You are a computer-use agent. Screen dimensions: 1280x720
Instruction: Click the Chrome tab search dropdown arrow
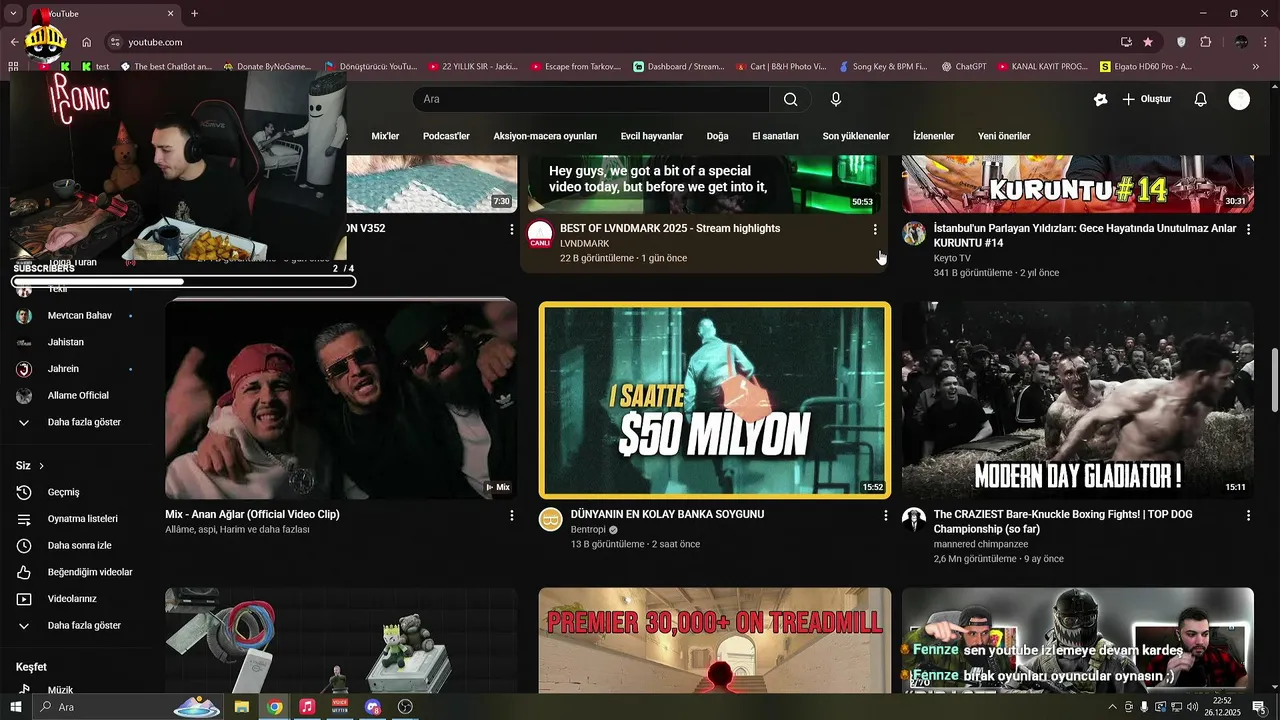pos(13,13)
